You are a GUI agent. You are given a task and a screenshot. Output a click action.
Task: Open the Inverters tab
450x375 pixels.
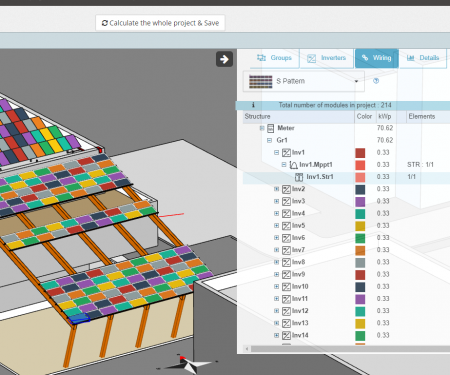pos(327,58)
